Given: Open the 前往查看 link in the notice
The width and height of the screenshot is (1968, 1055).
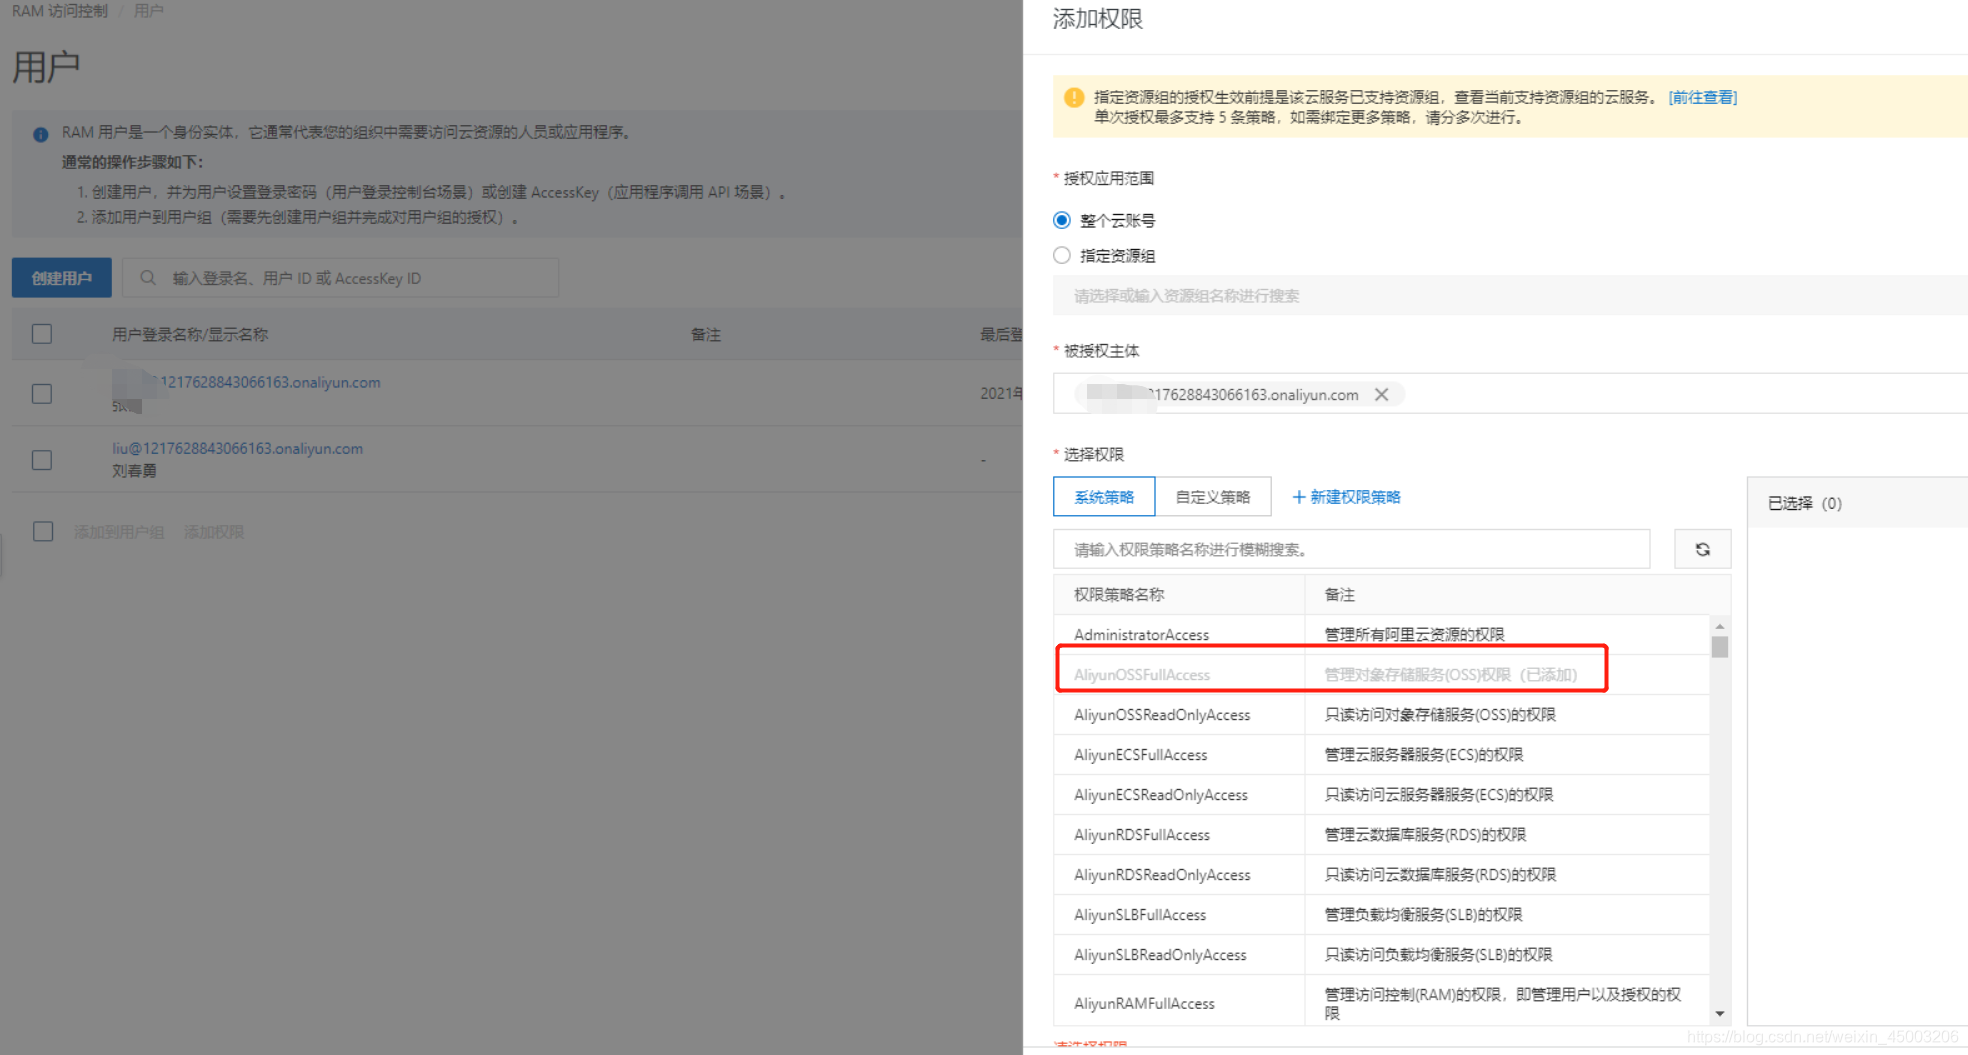Looking at the screenshot, I should [1703, 97].
